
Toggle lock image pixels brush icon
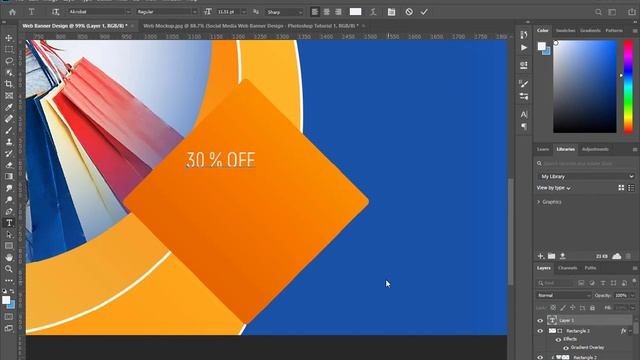(563, 308)
